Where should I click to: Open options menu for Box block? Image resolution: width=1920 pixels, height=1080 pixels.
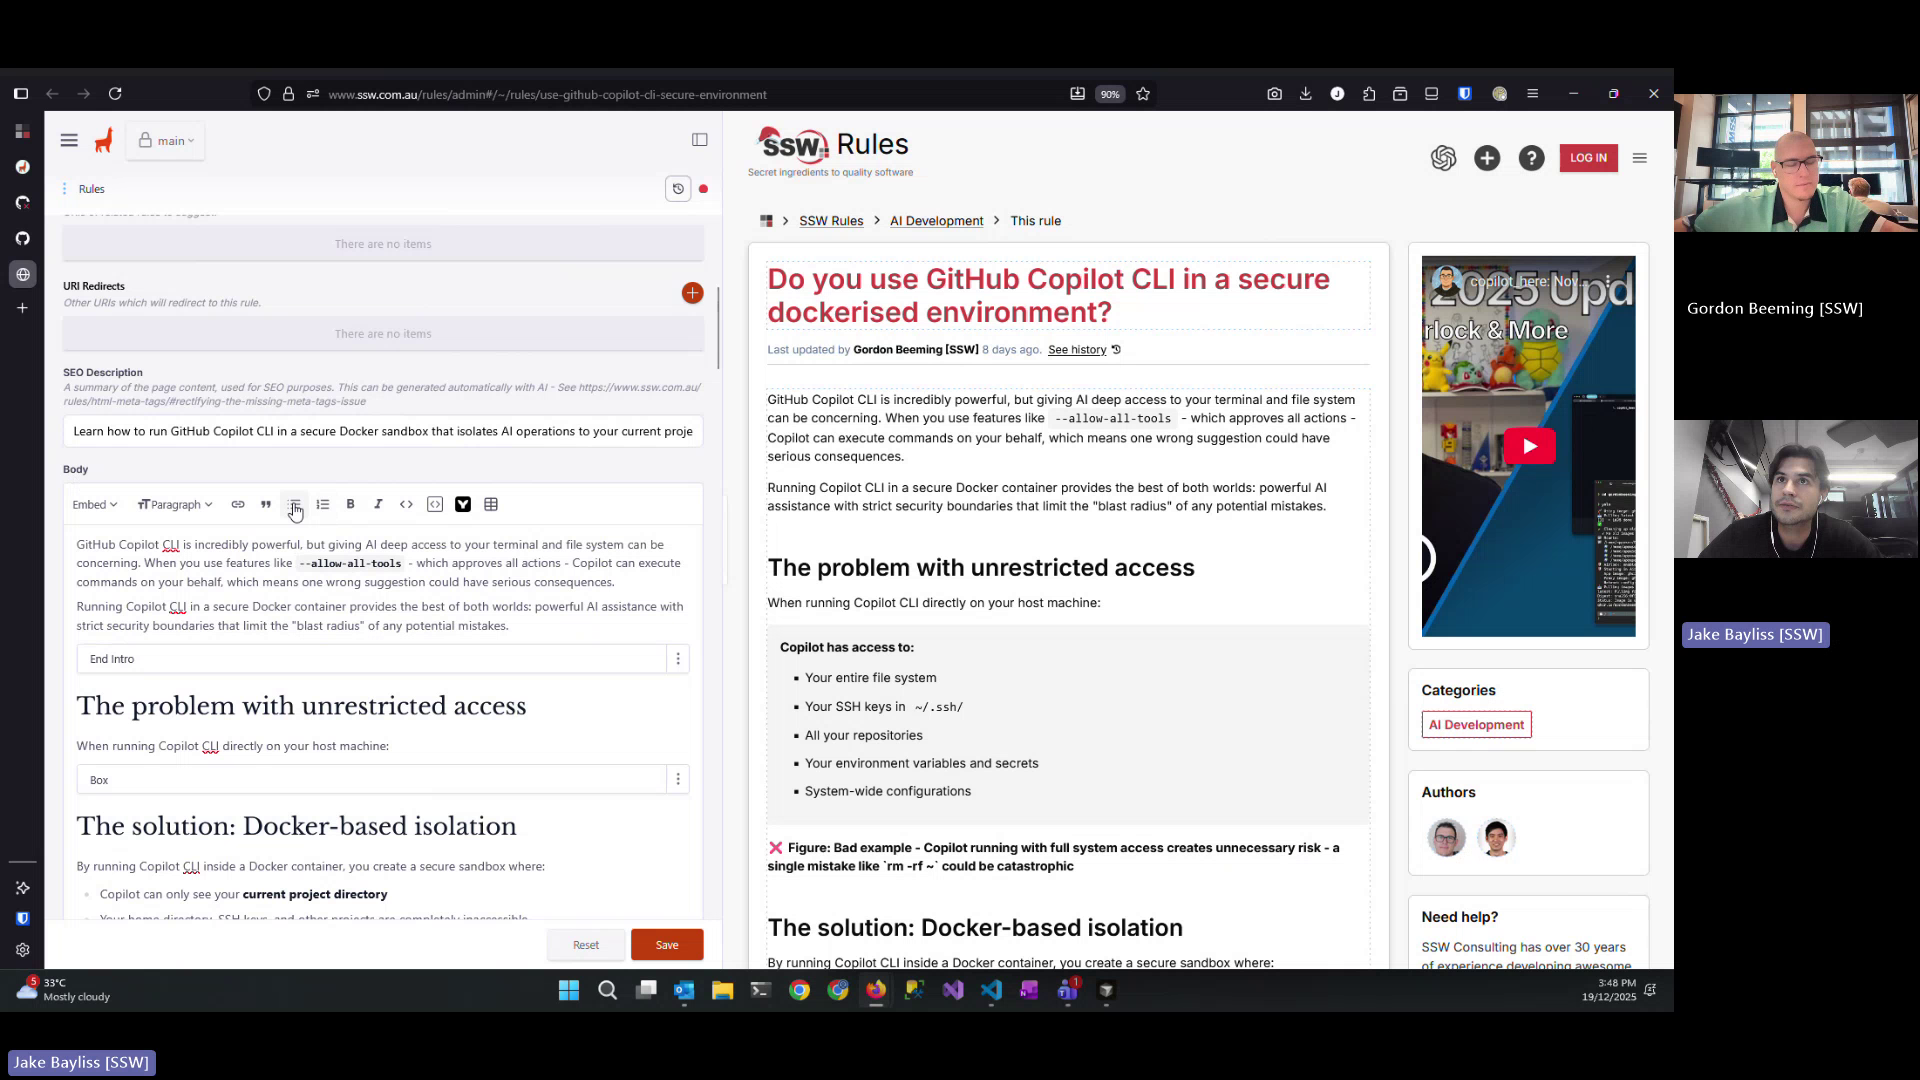point(678,780)
